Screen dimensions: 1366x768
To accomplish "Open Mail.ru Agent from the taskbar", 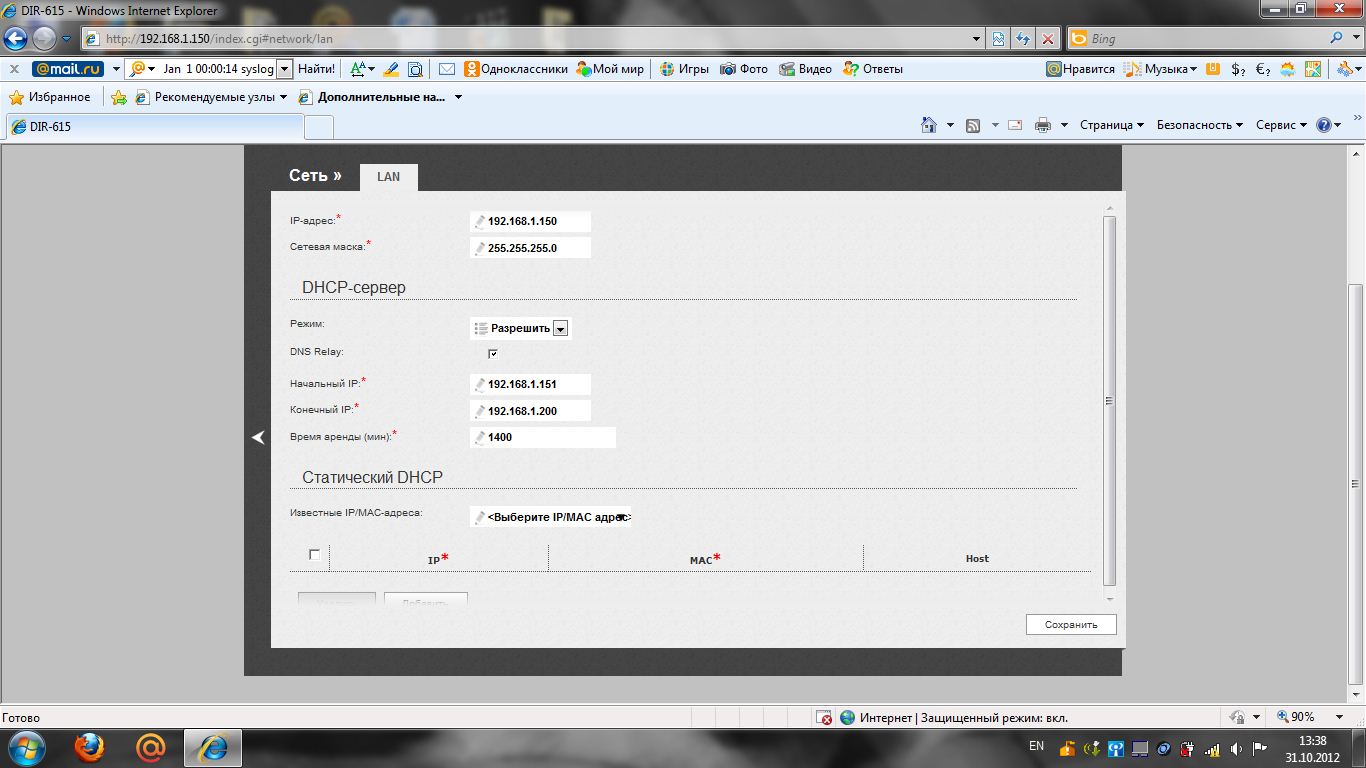I will tap(151, 748).
